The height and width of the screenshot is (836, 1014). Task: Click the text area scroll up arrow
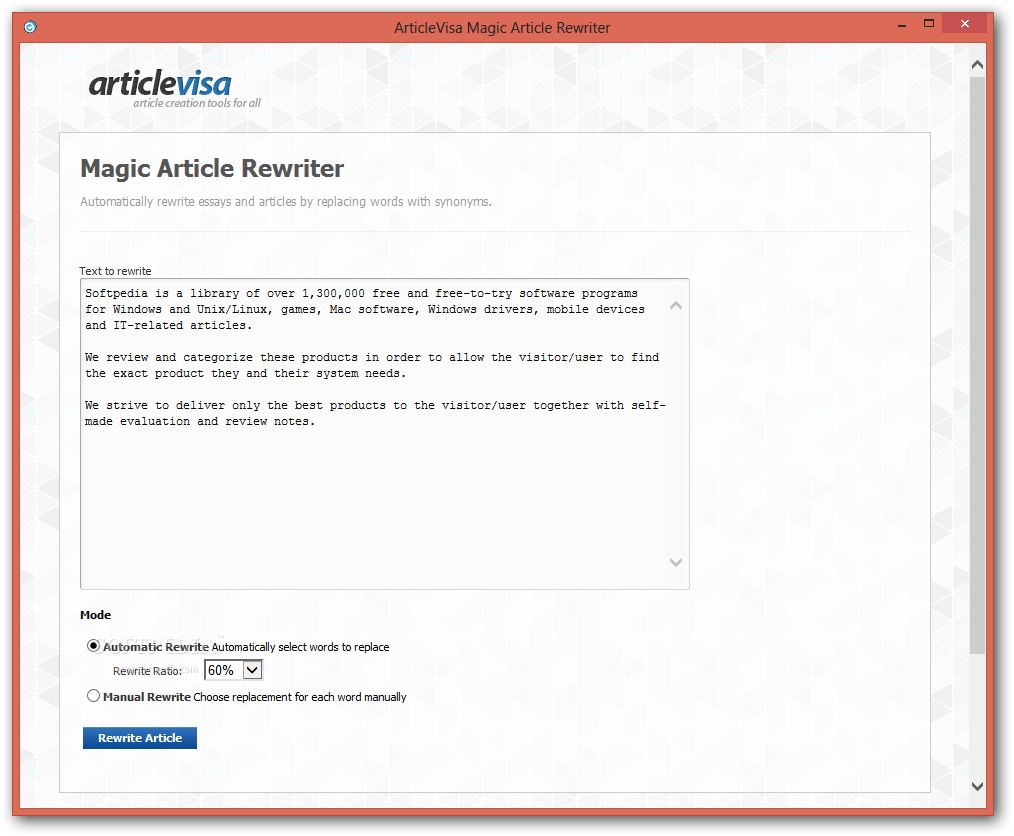676,305
